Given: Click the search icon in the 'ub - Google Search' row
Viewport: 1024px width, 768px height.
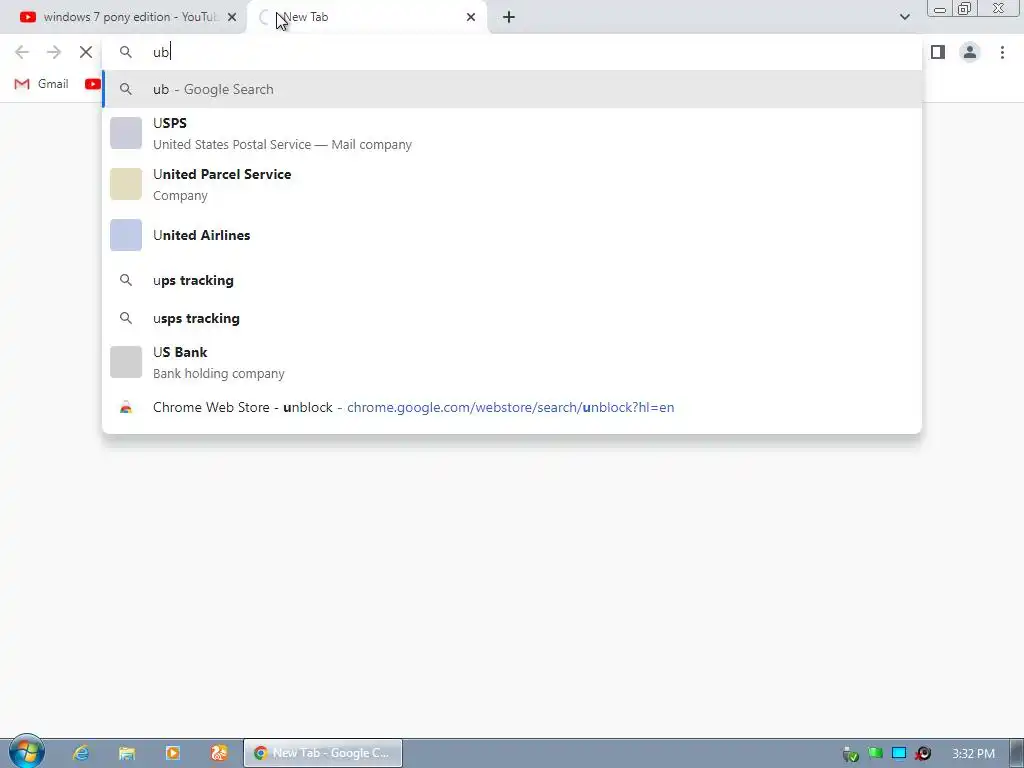Looking at the screenshot, I should click(x=126, y=89).
